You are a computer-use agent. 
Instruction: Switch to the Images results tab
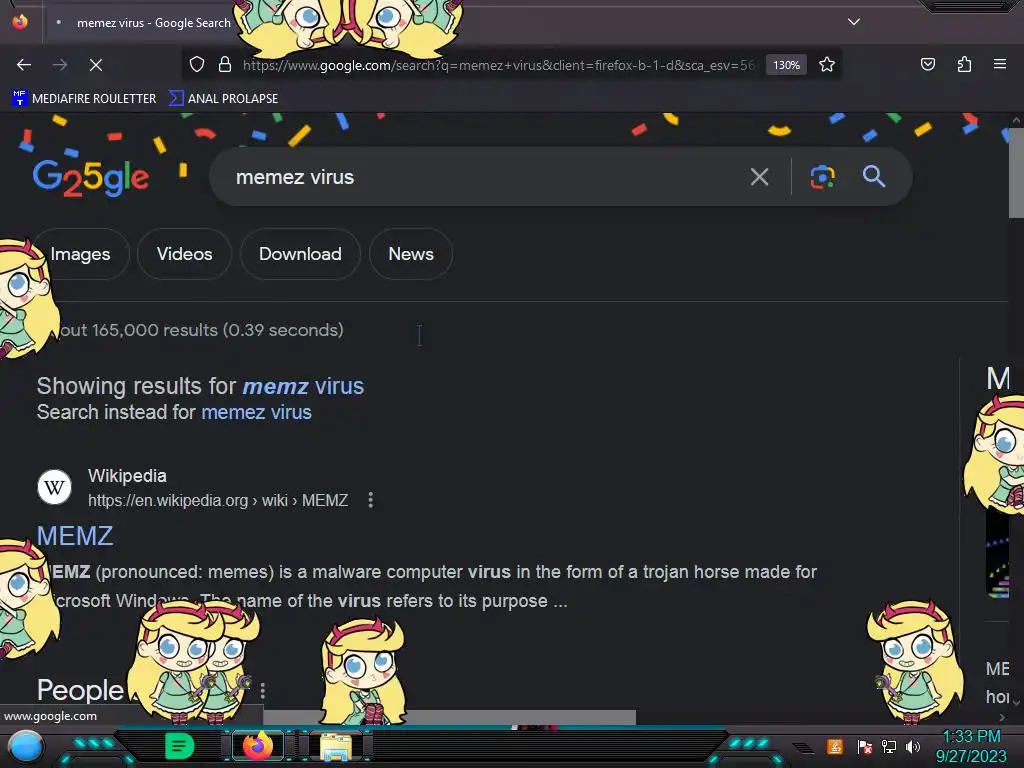click(x=80, y=254)
